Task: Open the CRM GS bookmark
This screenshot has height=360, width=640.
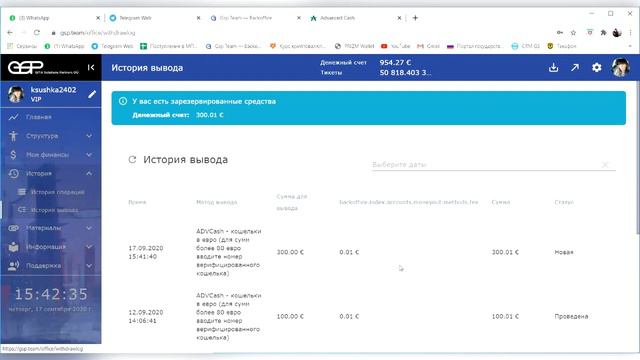Action: 525,46
